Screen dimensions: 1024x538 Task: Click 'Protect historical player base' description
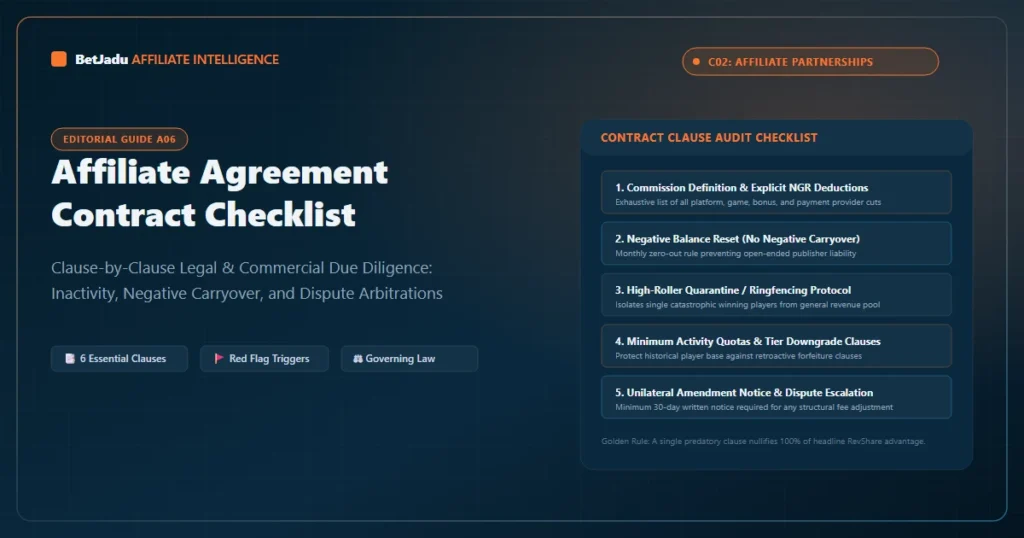pos(738,356)
